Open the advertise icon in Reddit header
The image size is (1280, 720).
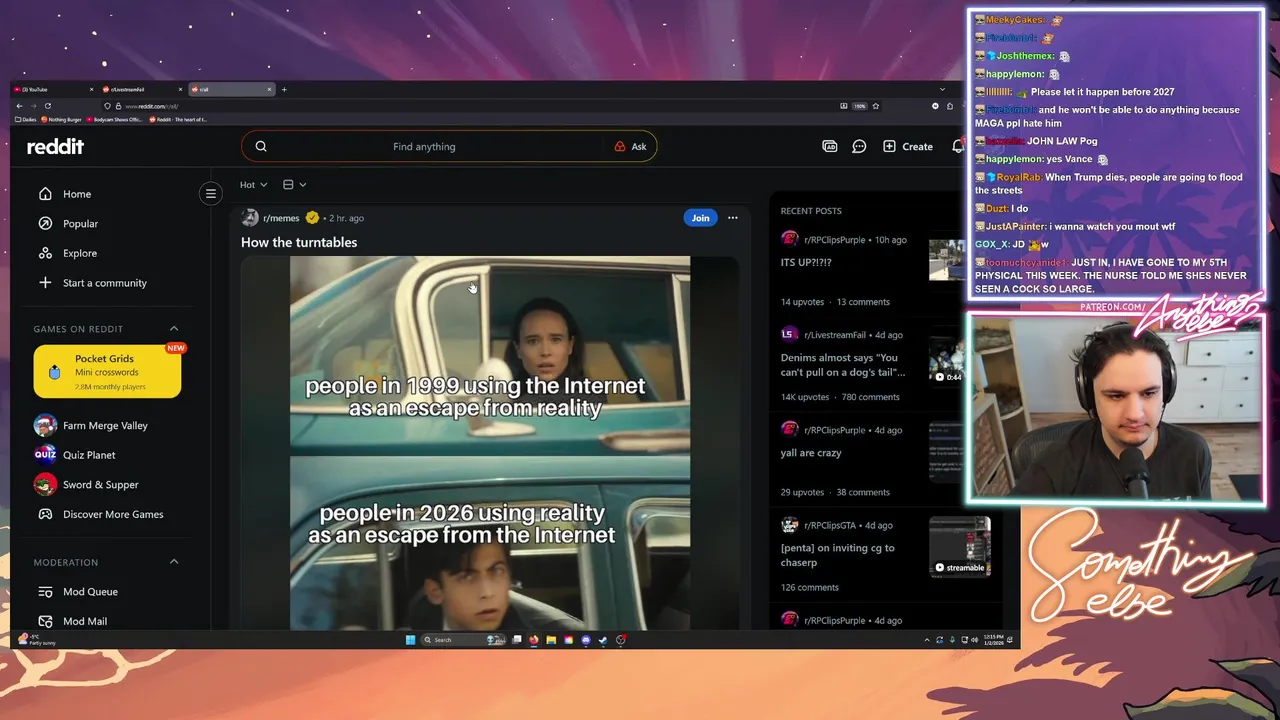pyautogui.click(x=829, y=146)
